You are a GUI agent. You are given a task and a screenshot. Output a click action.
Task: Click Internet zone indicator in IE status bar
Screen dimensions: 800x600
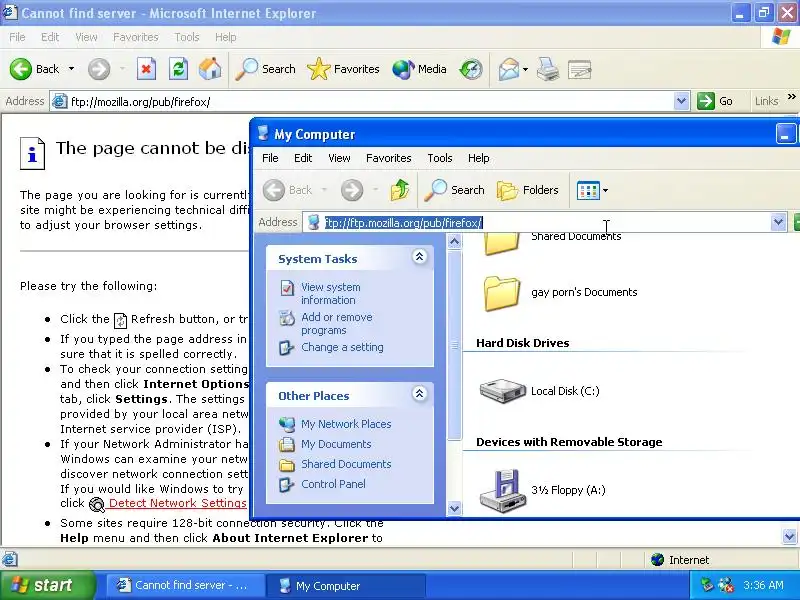680,560
